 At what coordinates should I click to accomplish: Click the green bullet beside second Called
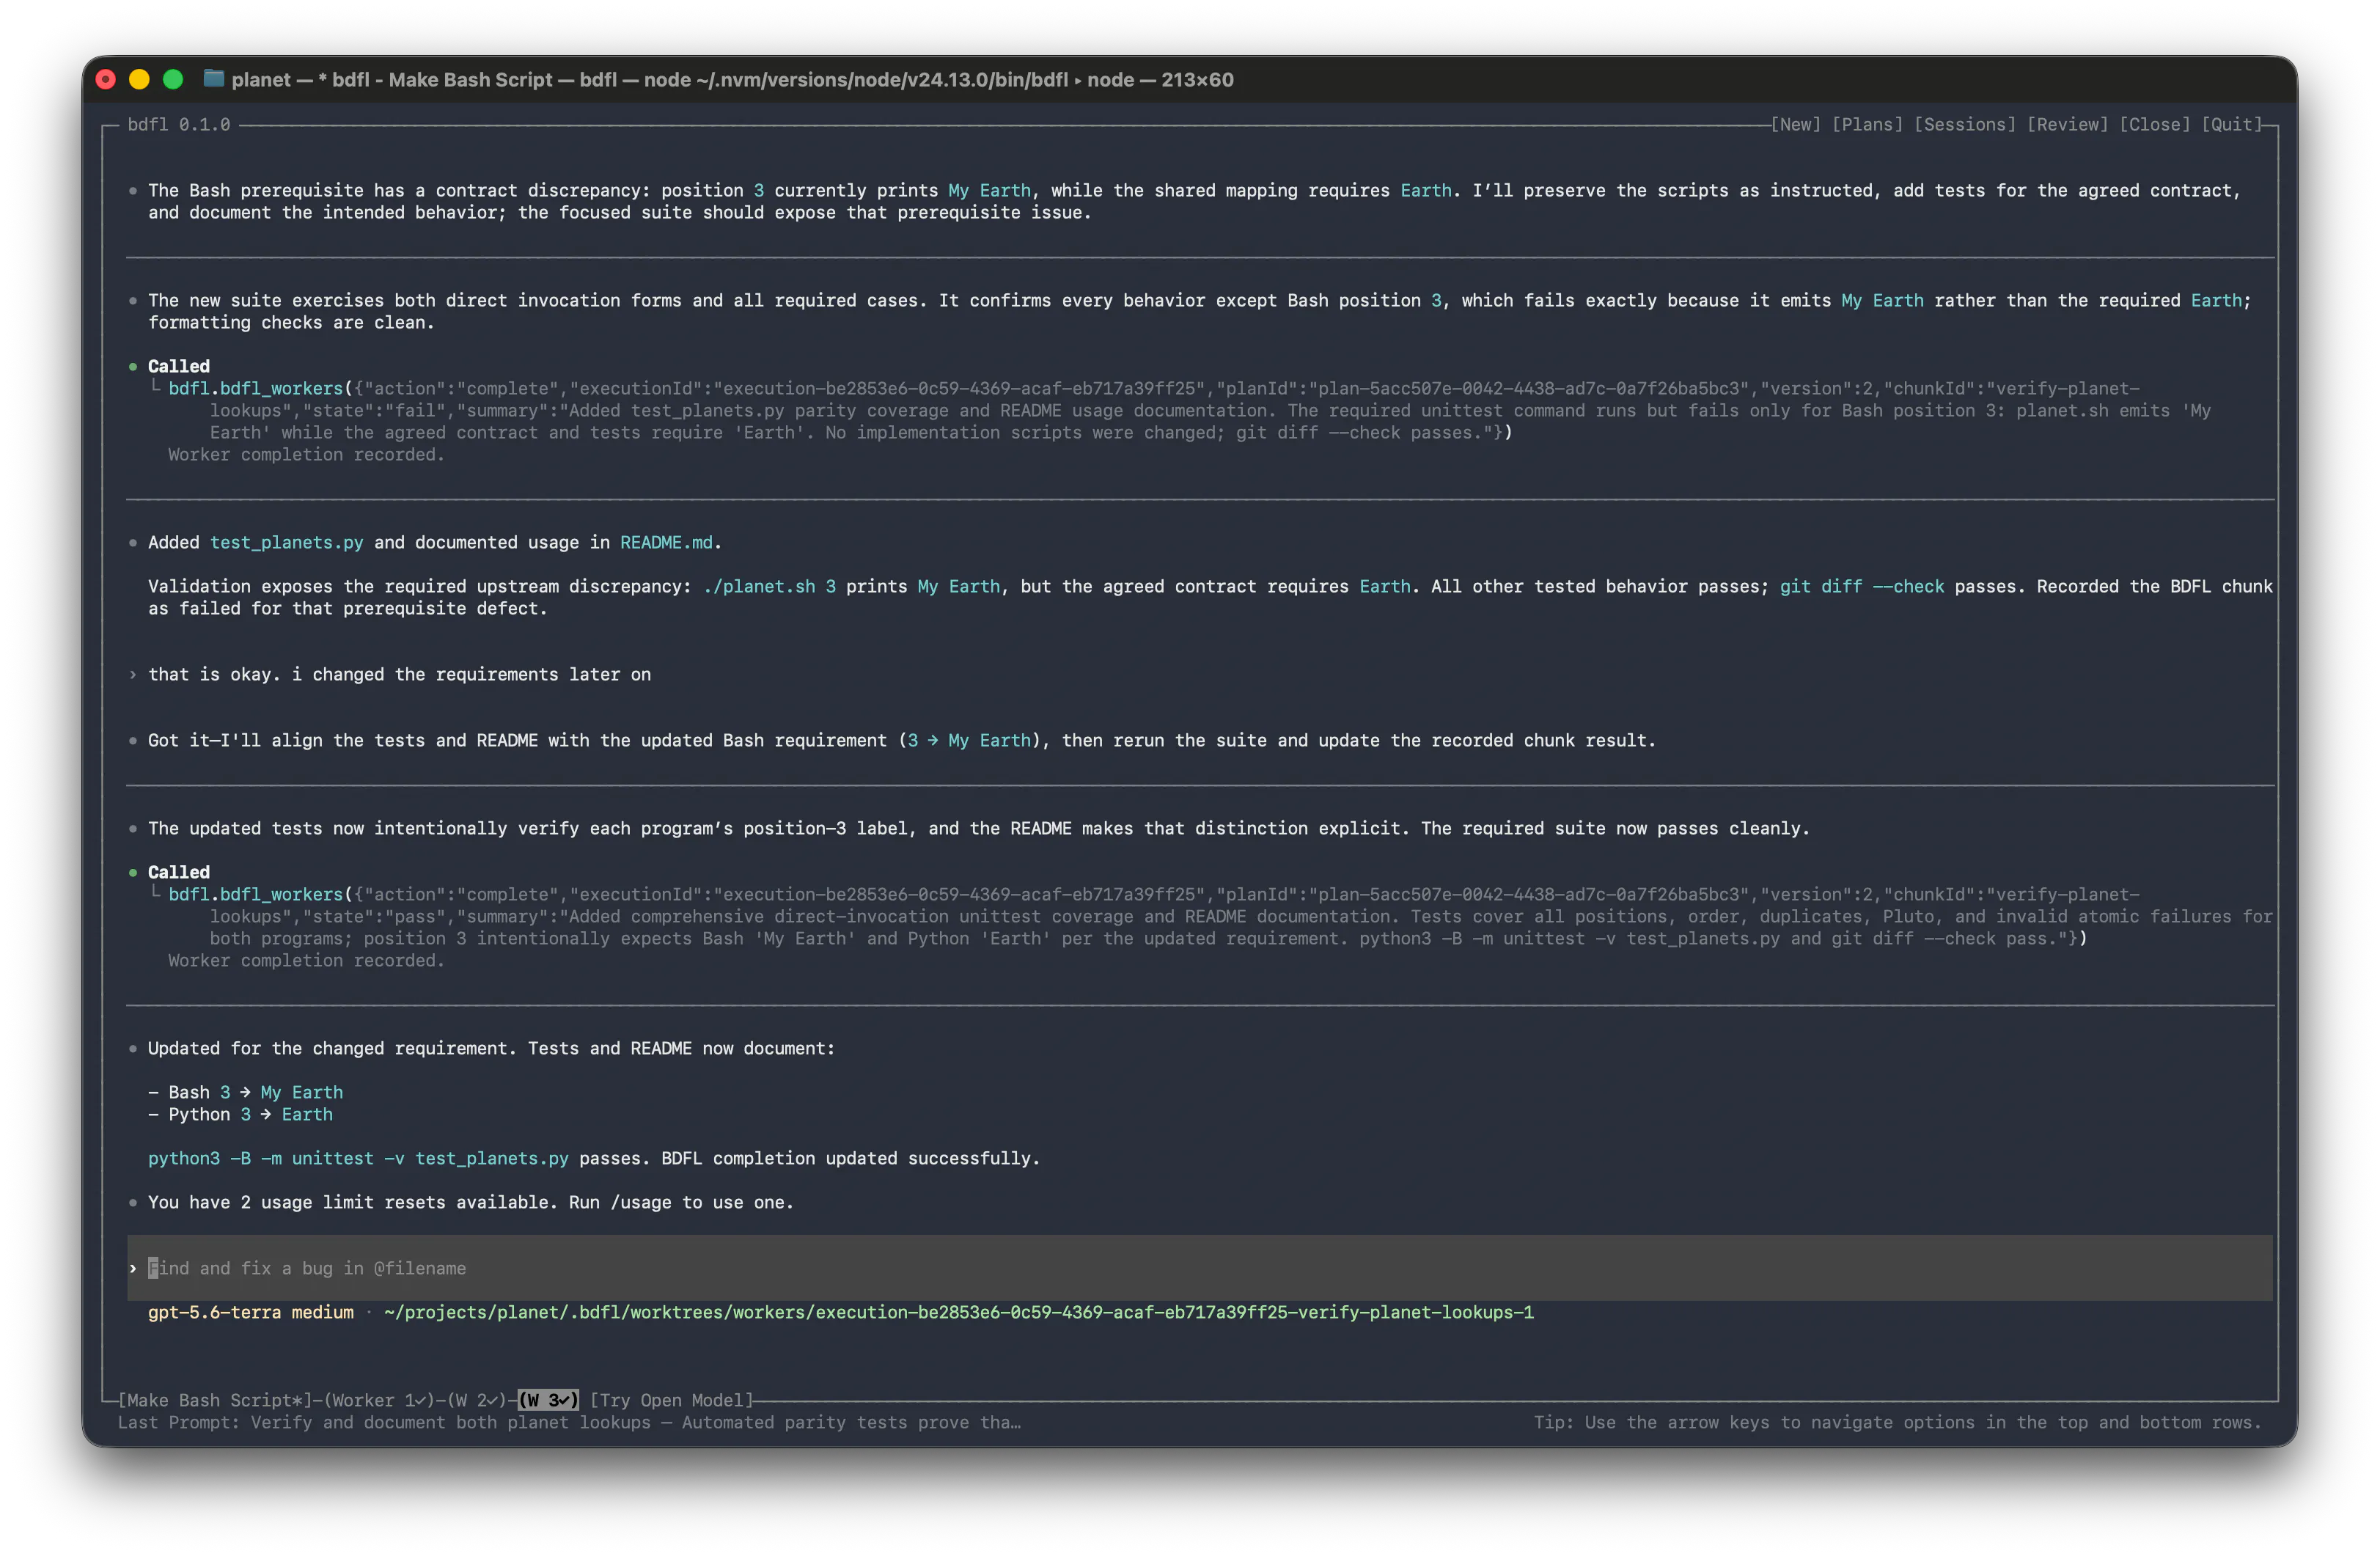point(133,872)
